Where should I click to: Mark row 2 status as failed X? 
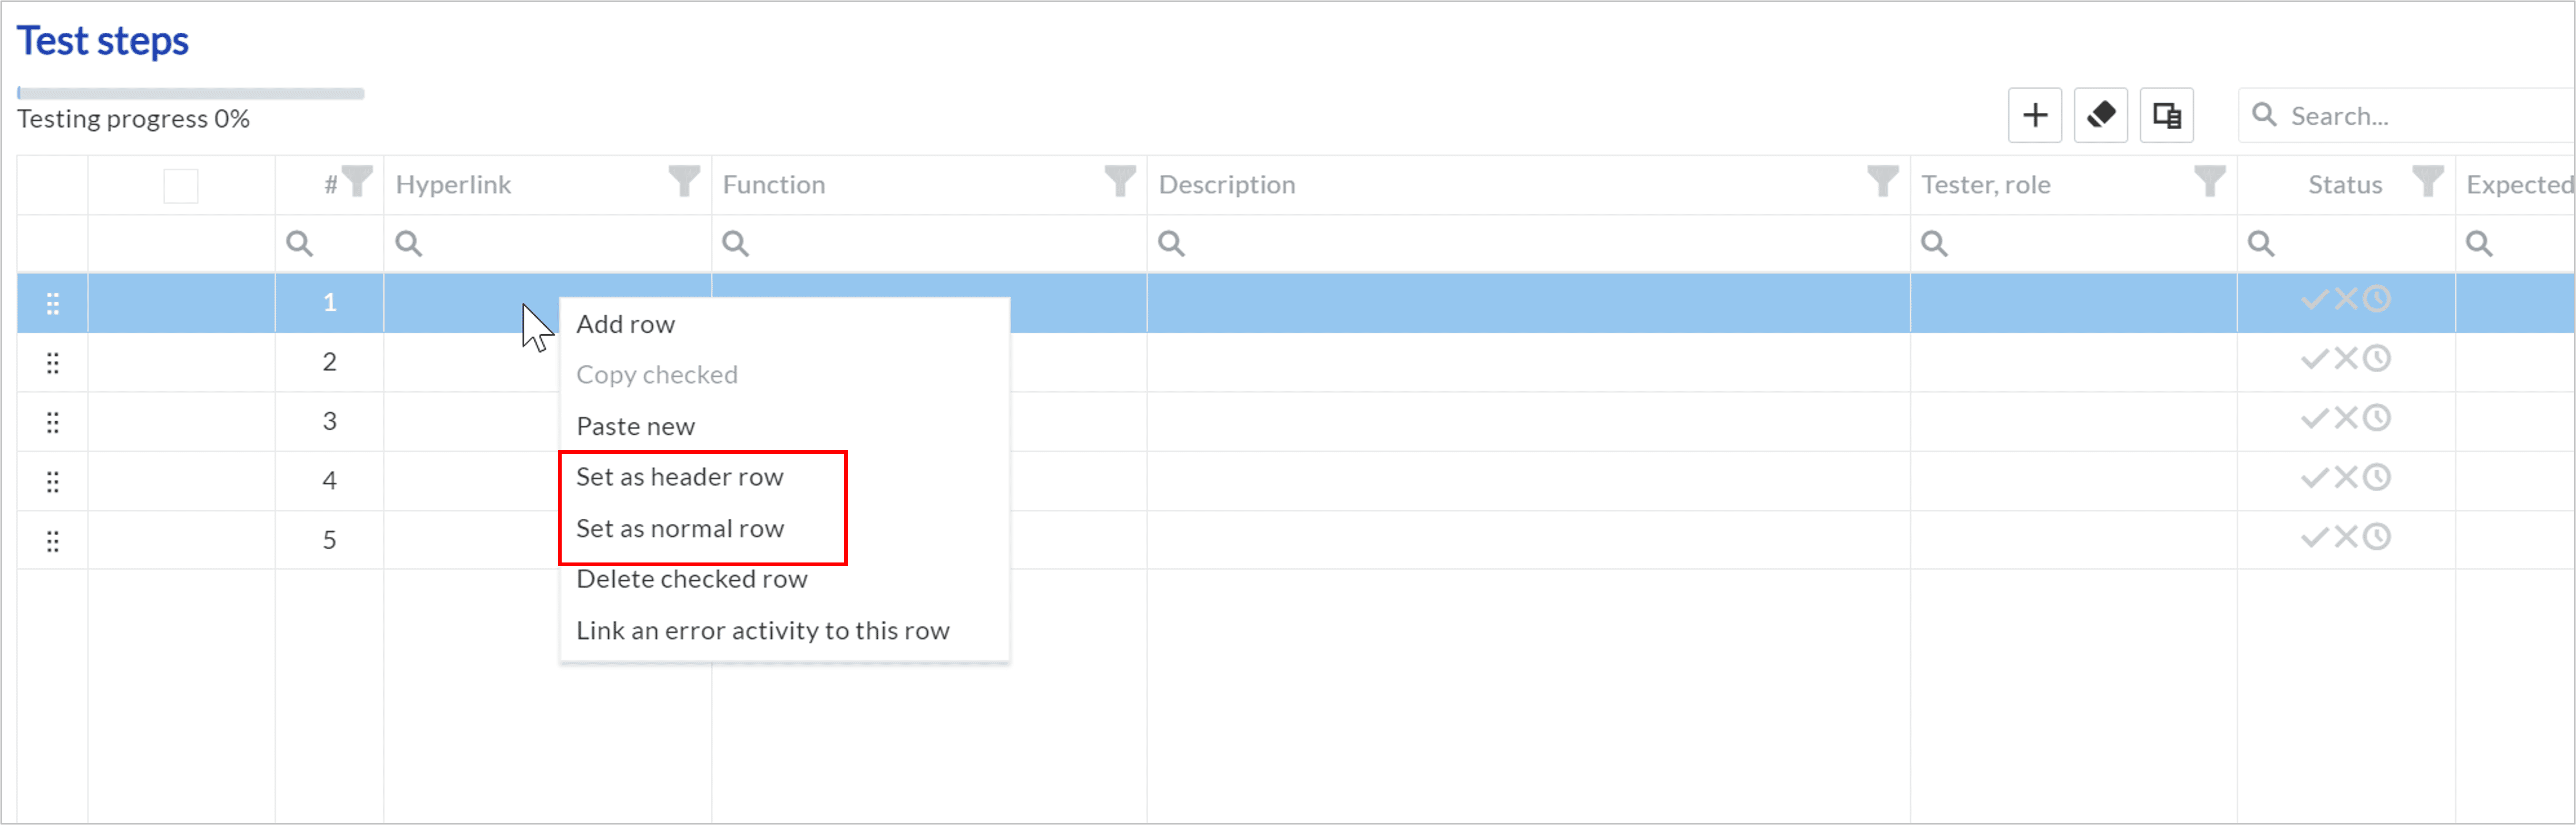2346,359
